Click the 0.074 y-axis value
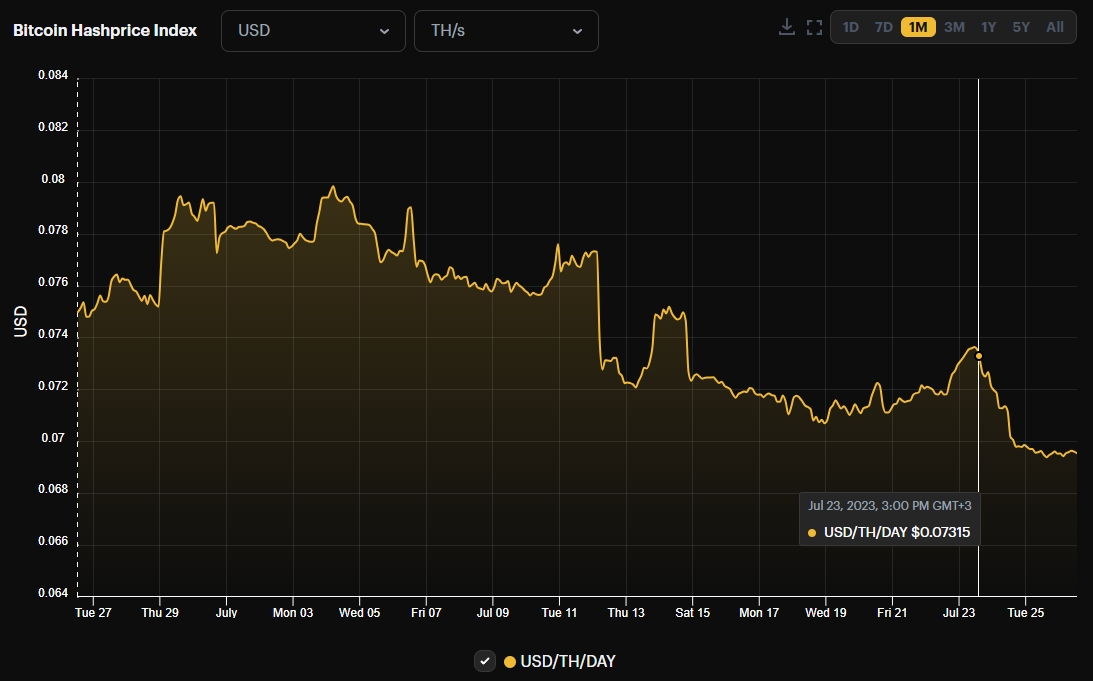Image resolution: width=1093 pixels, height=681 pixels. 53,334
